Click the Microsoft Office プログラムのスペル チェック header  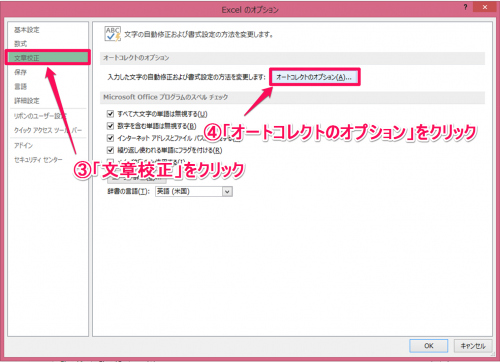tap(166, 97)
